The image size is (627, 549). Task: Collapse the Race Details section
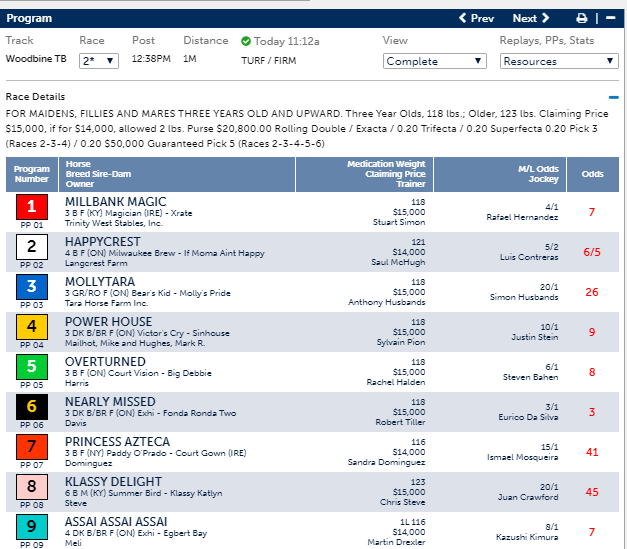pos(613,97)
